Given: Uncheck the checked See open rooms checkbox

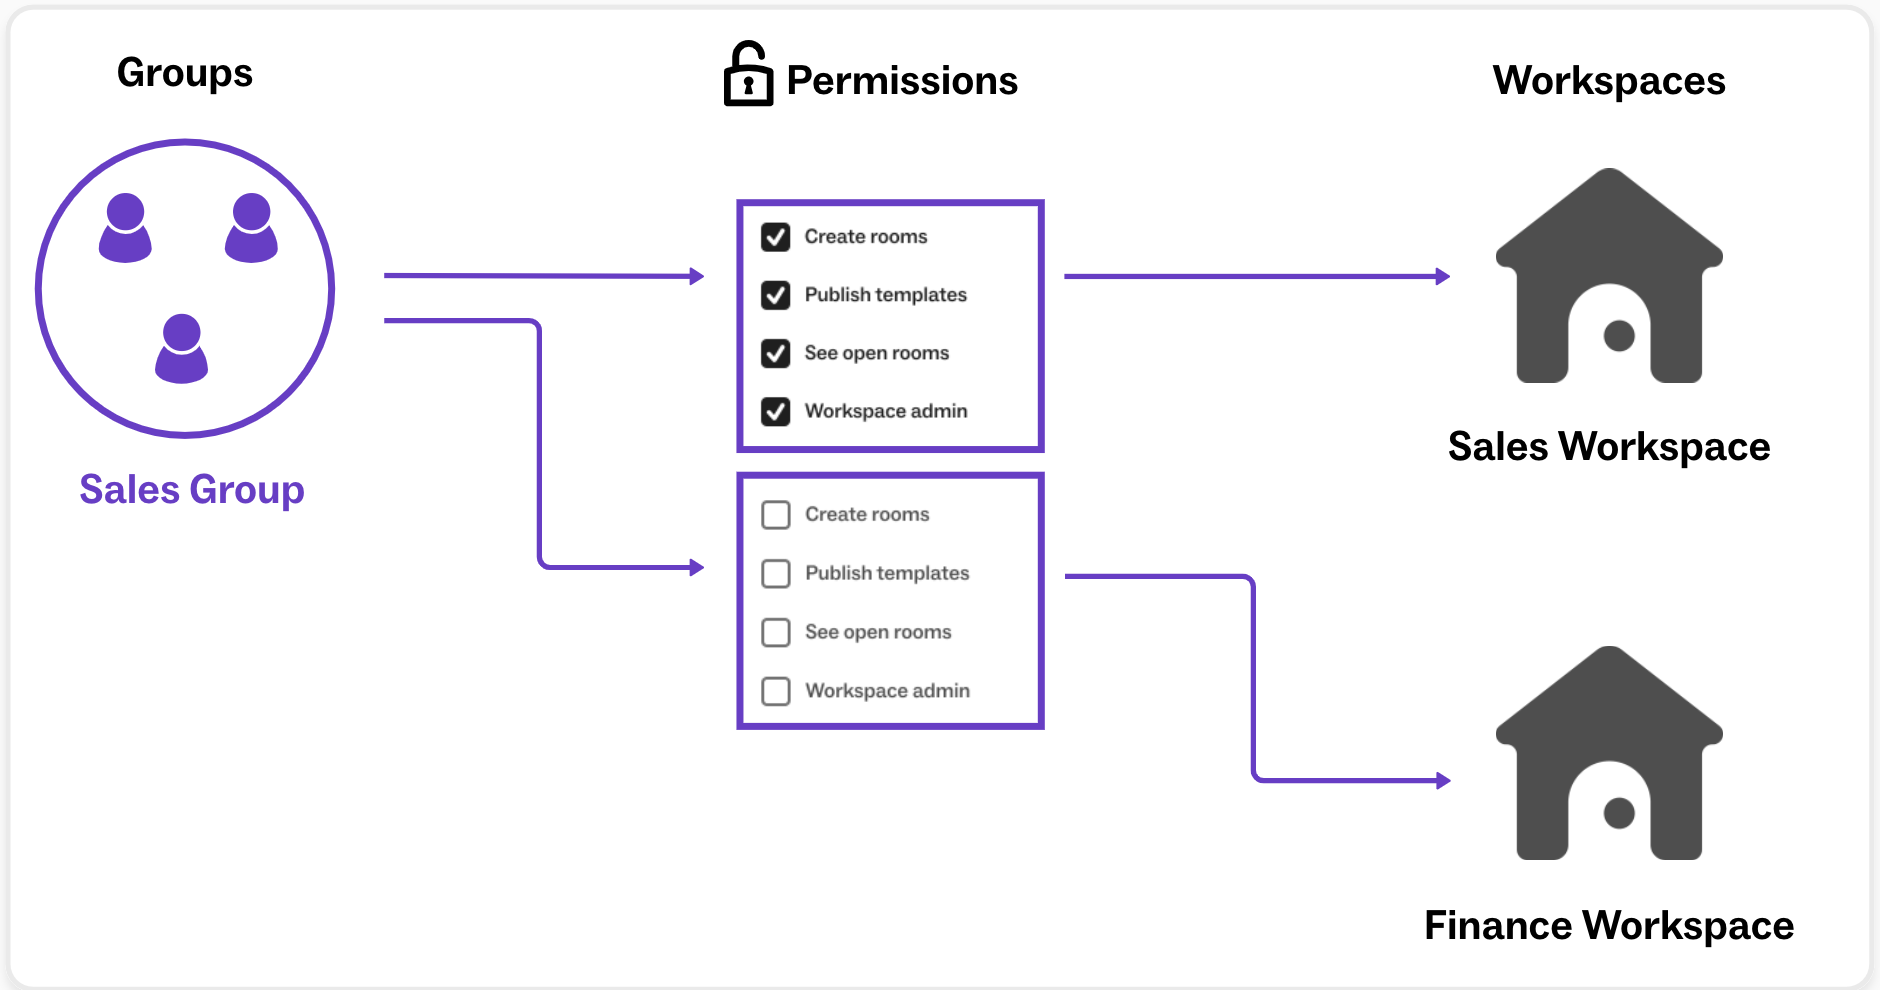Looking at the screenshot, I should (x=776, y=353).
